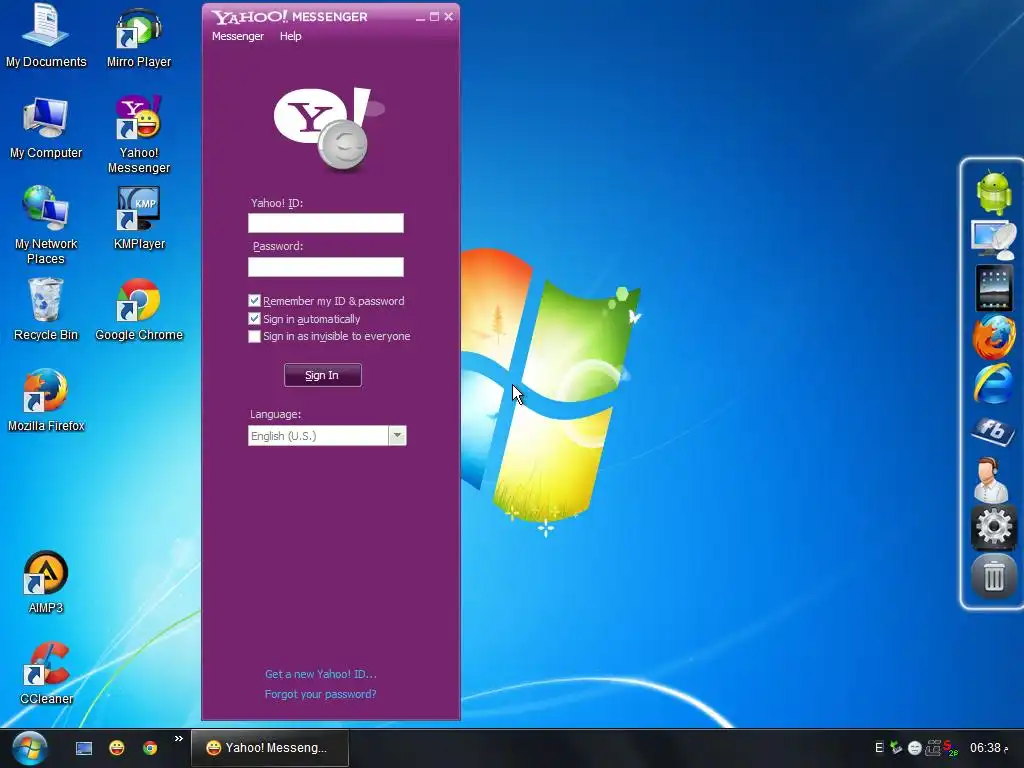Open the Messenger menu
This screenshot has width=1024, height=768.
pos(238,36)
